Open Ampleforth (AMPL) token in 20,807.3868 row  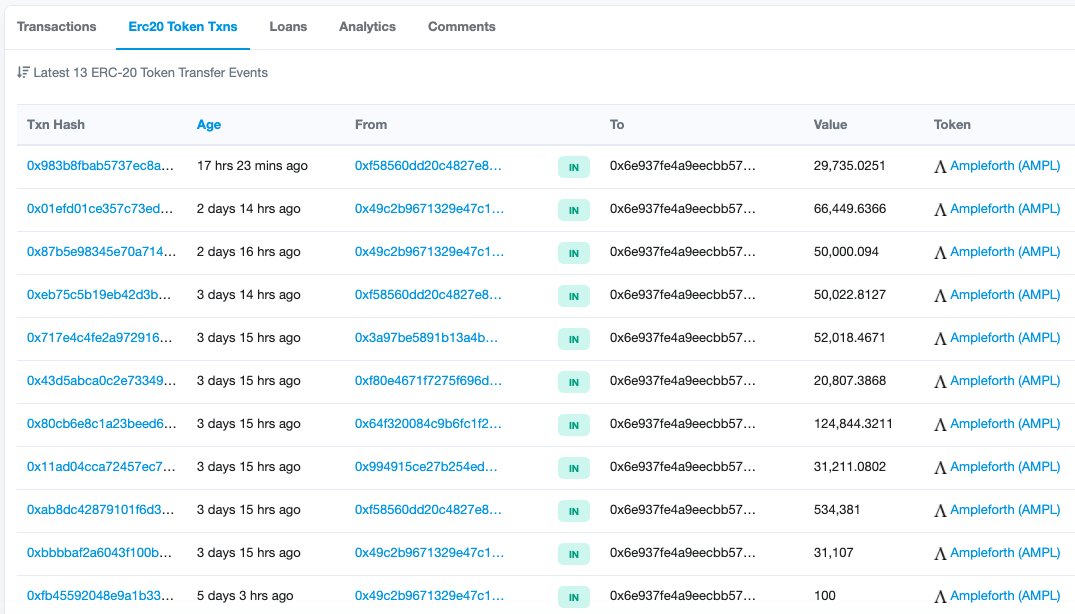pos(1005,381)
